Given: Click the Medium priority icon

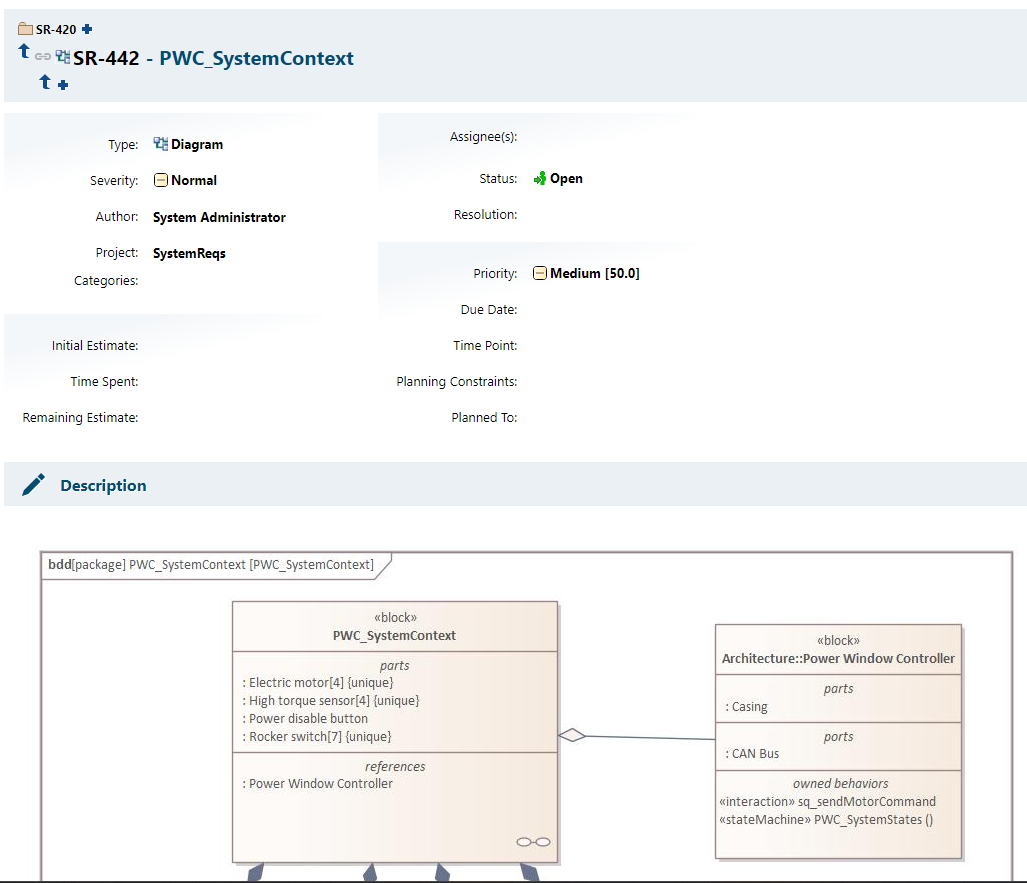Looking at the screenshot, I should click(x=540, y=273).
